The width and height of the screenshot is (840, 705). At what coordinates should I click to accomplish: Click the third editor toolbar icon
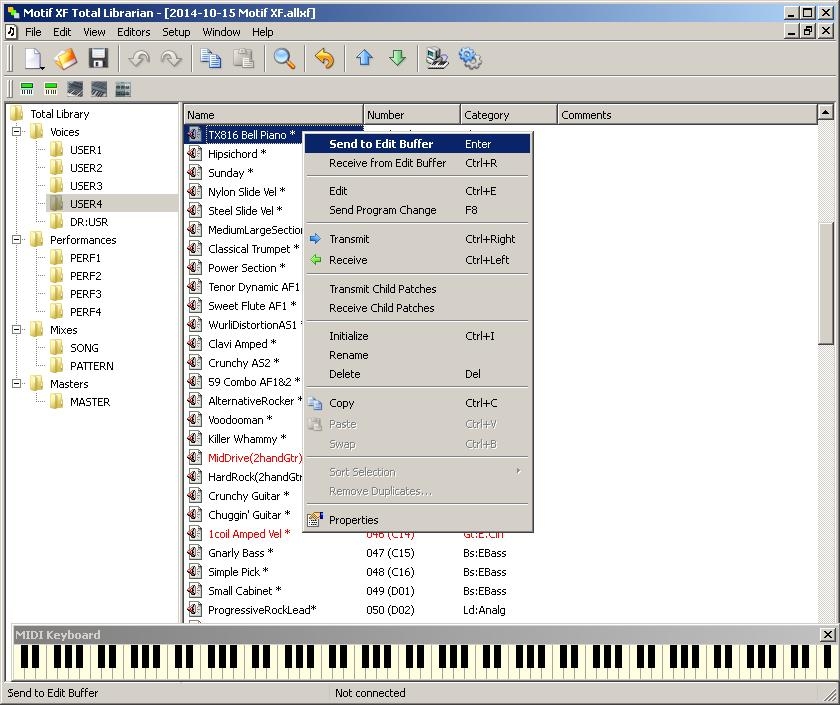pyautogui.click(x=75, y=89)
